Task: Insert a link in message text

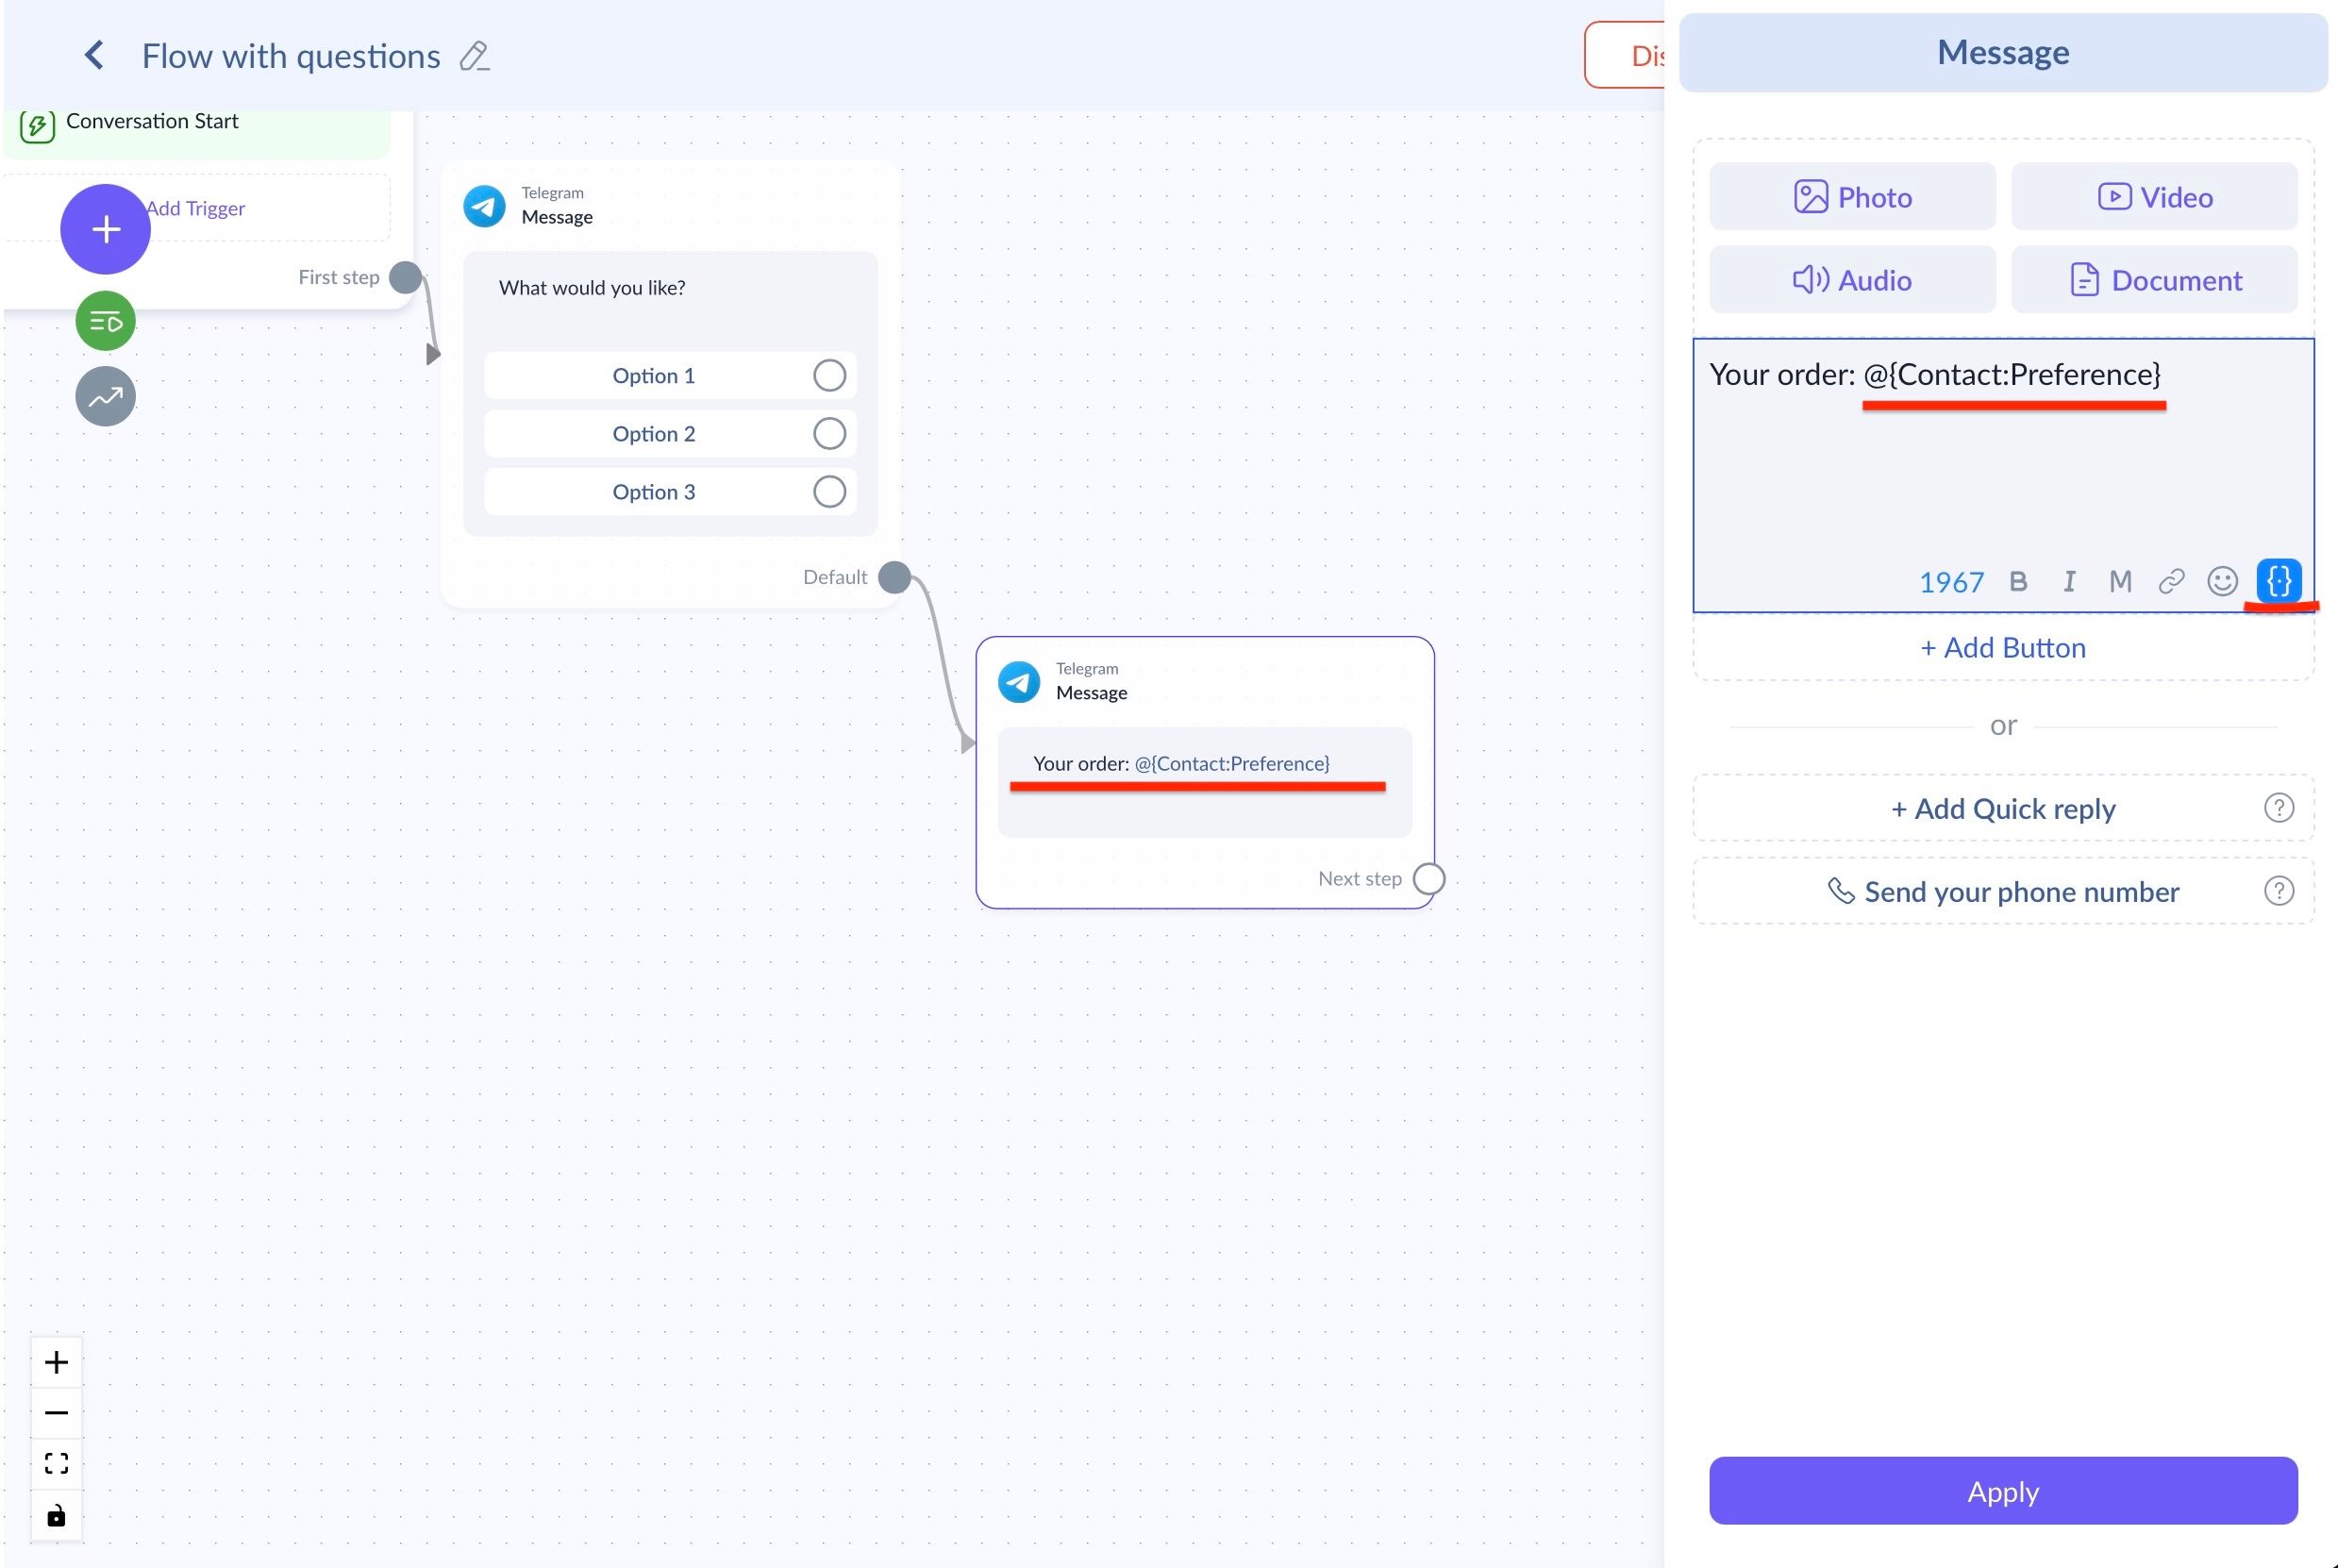Action: [x=2171, y=581]
